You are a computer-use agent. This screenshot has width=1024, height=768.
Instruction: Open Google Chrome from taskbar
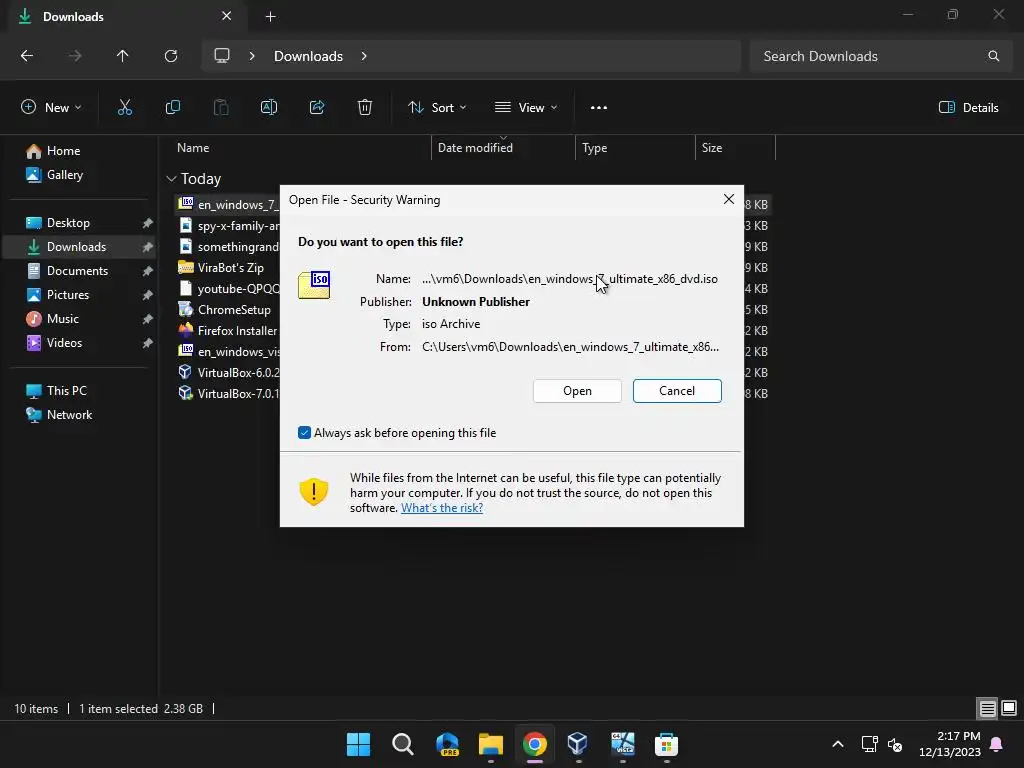coord(534,744)
